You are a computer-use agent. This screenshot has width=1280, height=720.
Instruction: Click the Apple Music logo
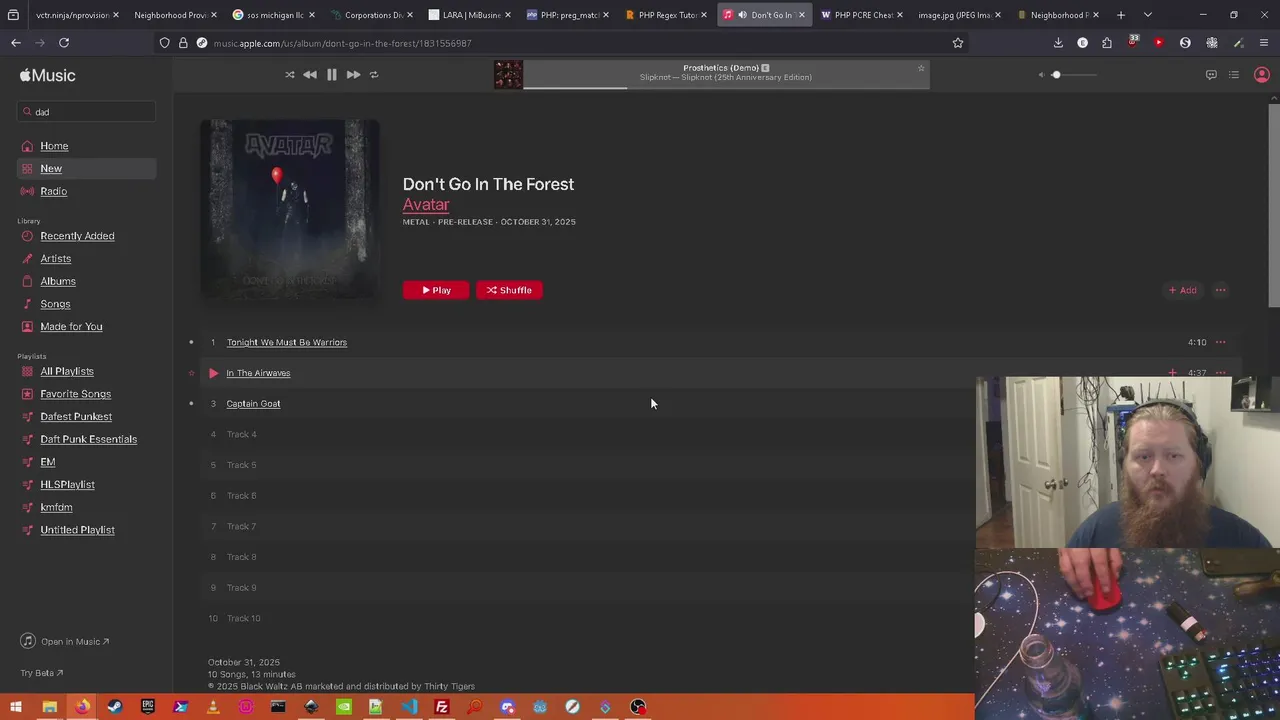pyautogui.click(x=47, y=75)
